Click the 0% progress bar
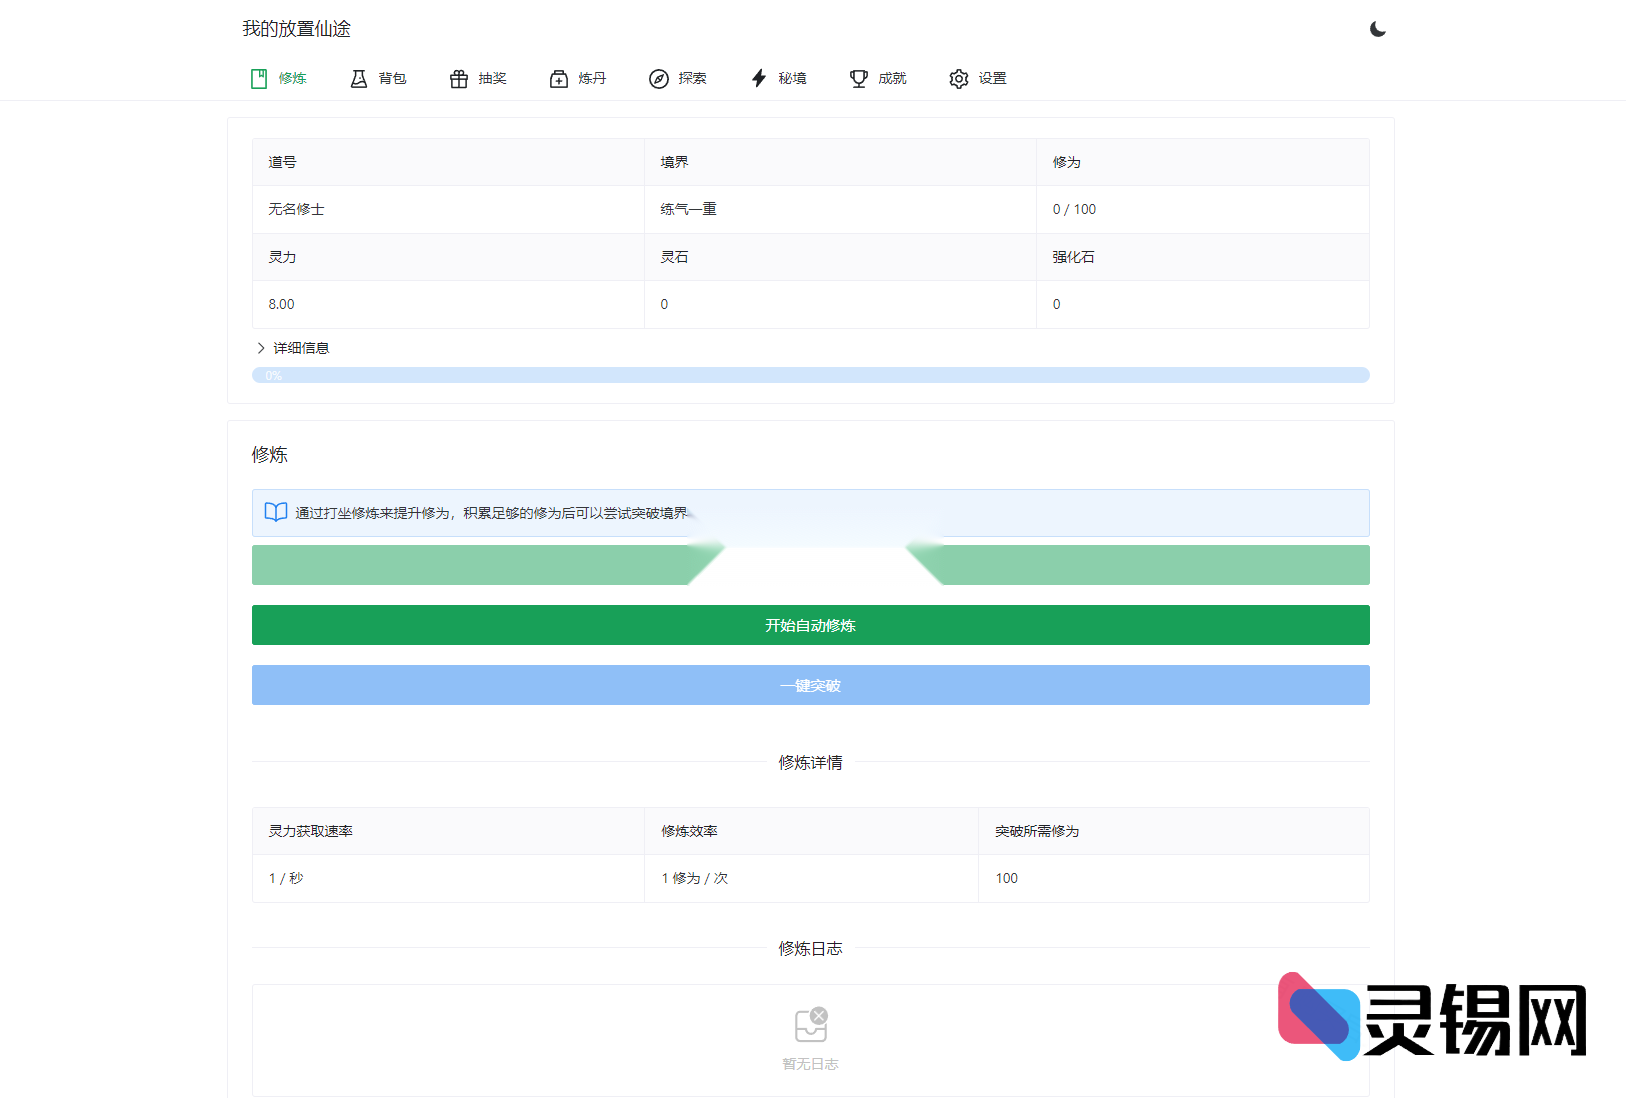1626x1098 pixels. click(810, 375)
